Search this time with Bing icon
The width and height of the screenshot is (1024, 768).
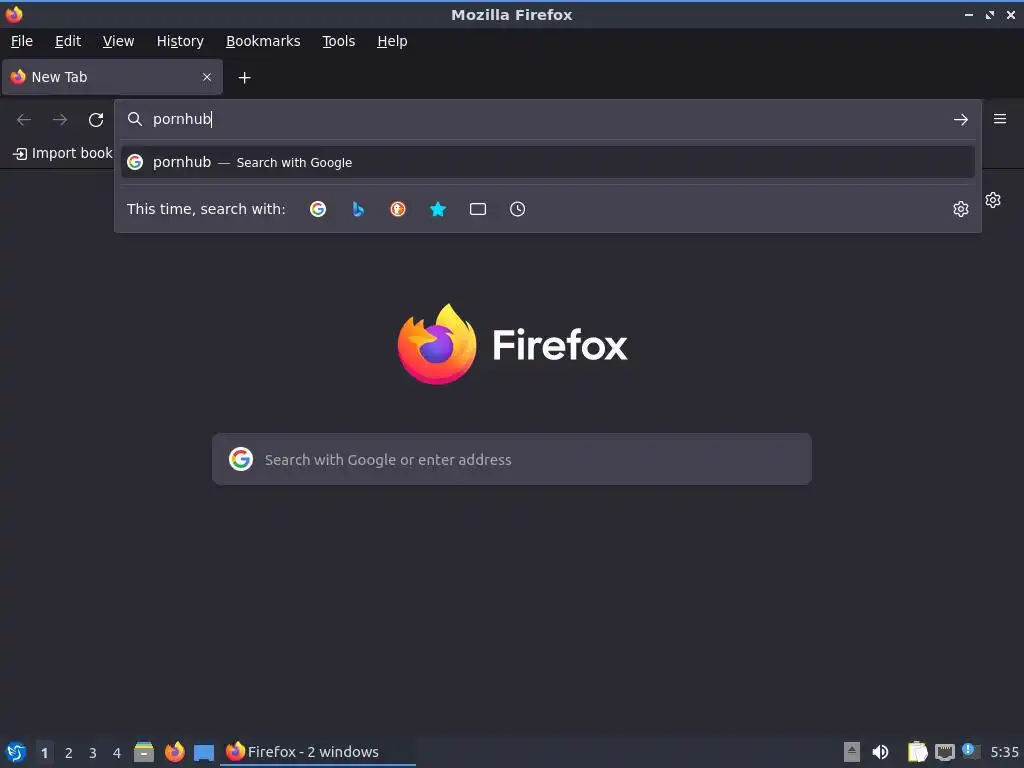click(358, 209)
